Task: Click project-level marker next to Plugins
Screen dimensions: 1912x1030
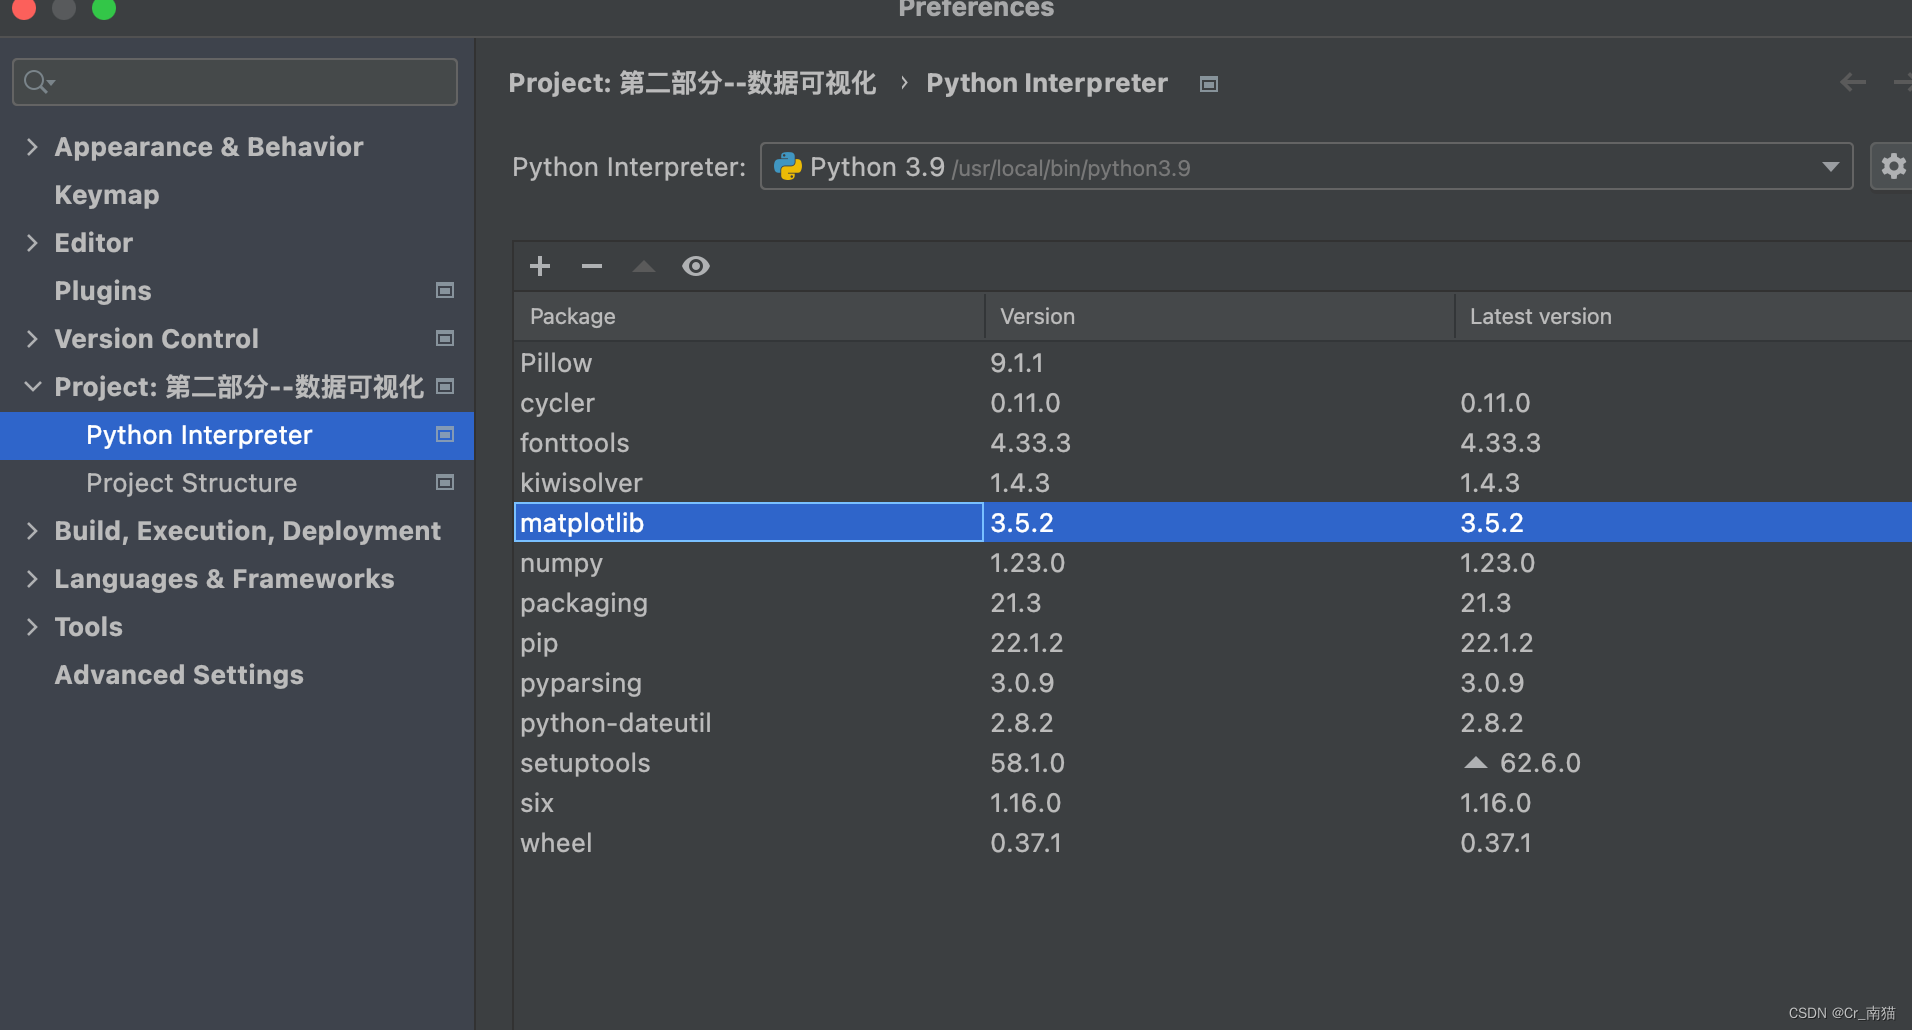Action: [x=445, y=290]
